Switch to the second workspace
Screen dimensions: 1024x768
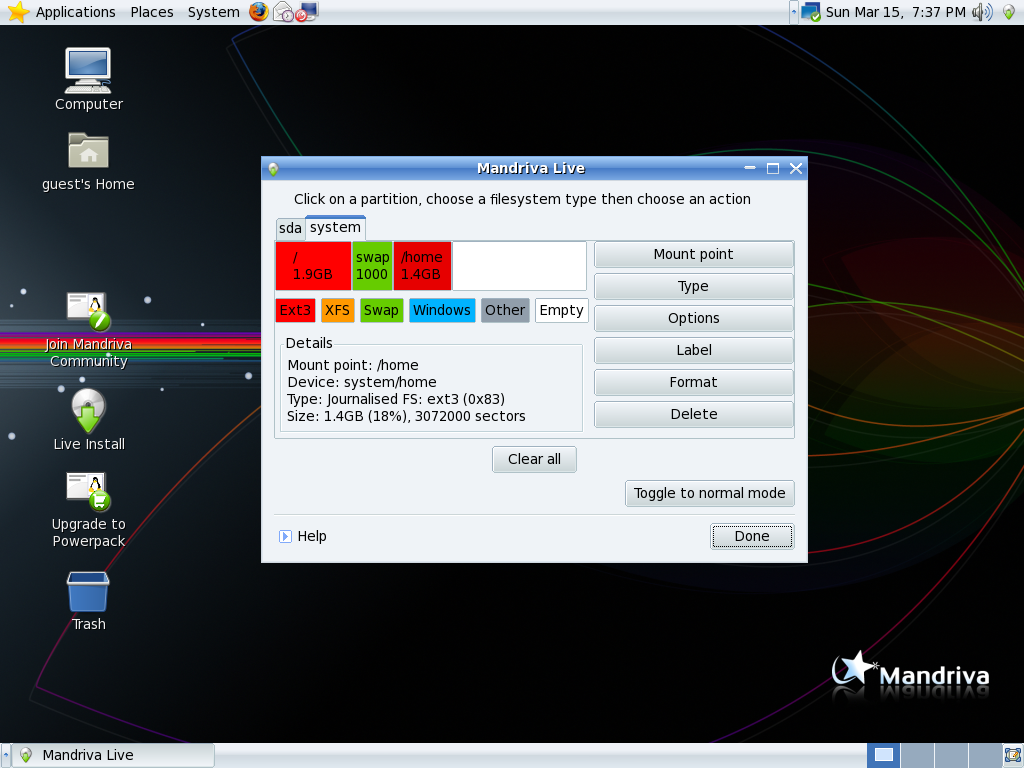tap(917, 756)
